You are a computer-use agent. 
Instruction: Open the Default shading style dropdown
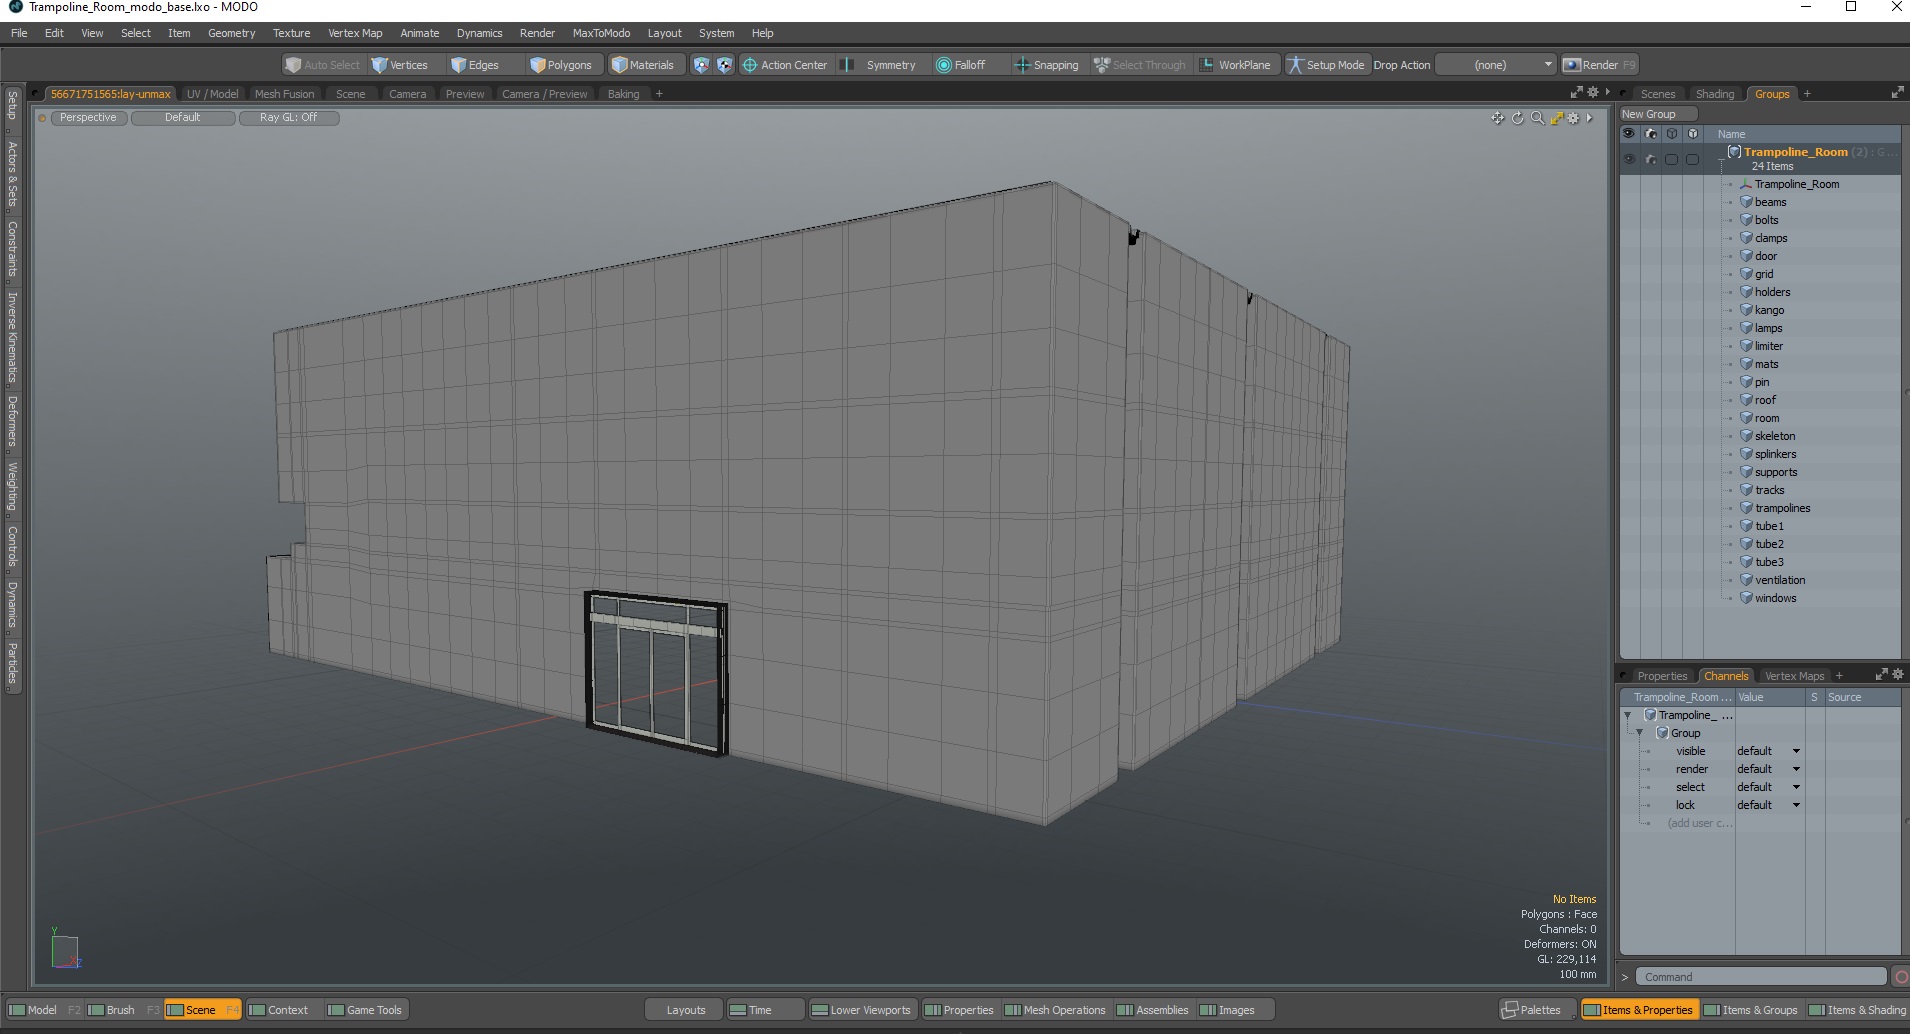pos(183,118)
